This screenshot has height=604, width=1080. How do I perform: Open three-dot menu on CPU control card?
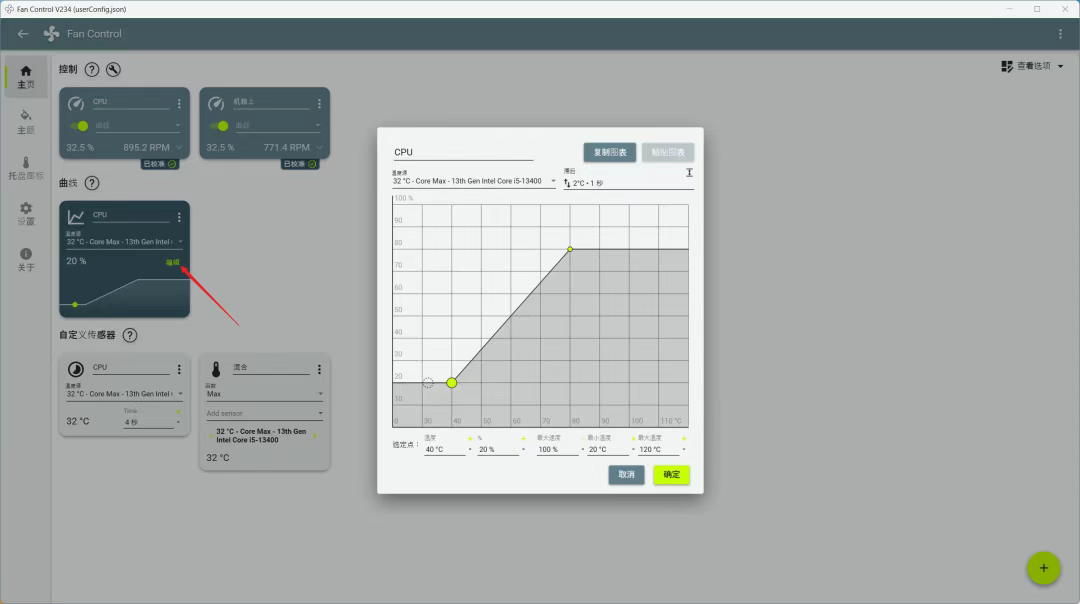click(x=179, y=103)
